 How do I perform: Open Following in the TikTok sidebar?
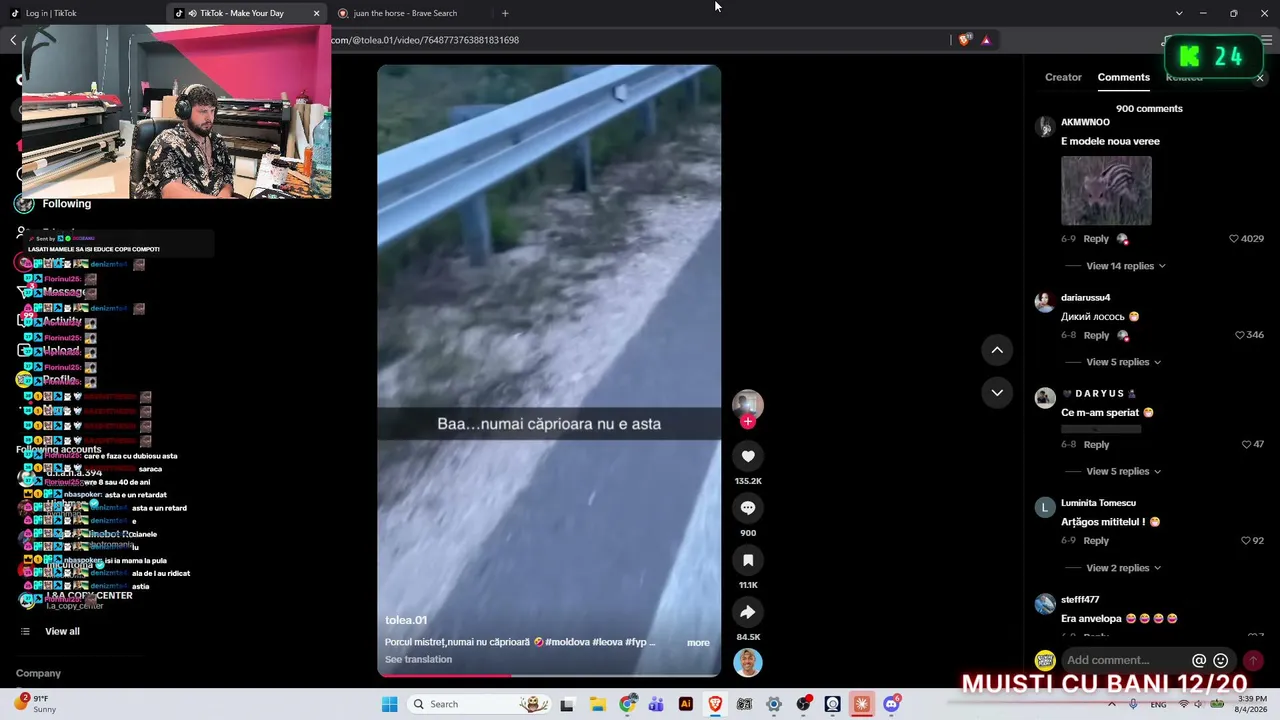click(x=66, y=204)
